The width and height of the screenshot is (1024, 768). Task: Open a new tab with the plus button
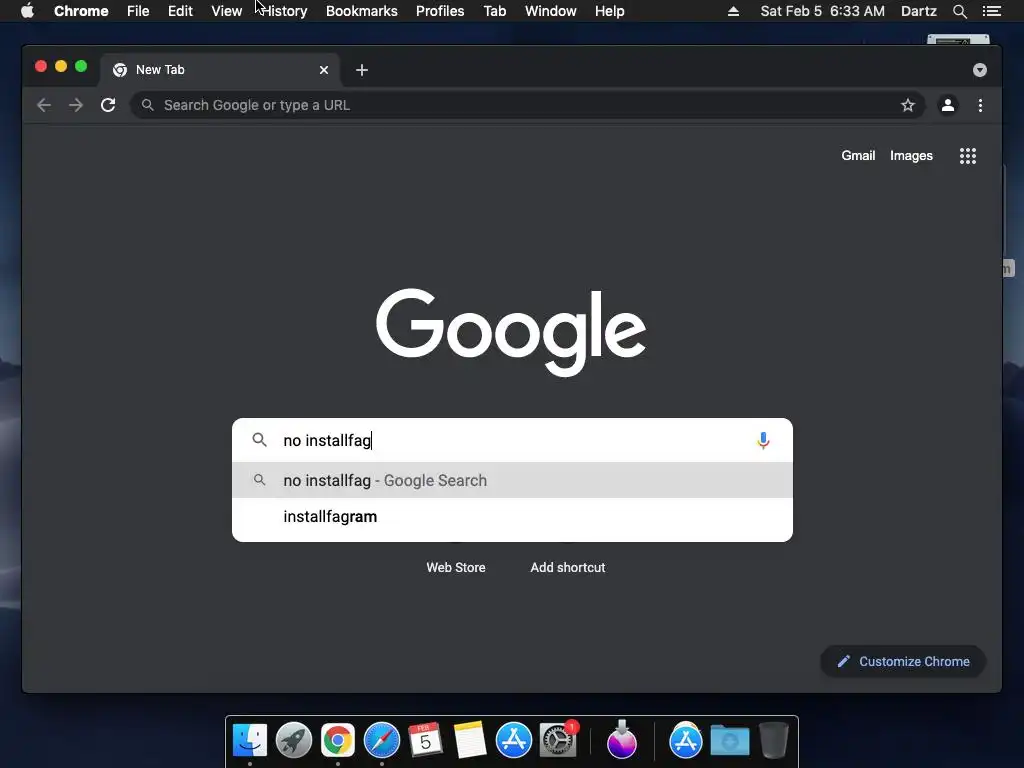point(362,70)
